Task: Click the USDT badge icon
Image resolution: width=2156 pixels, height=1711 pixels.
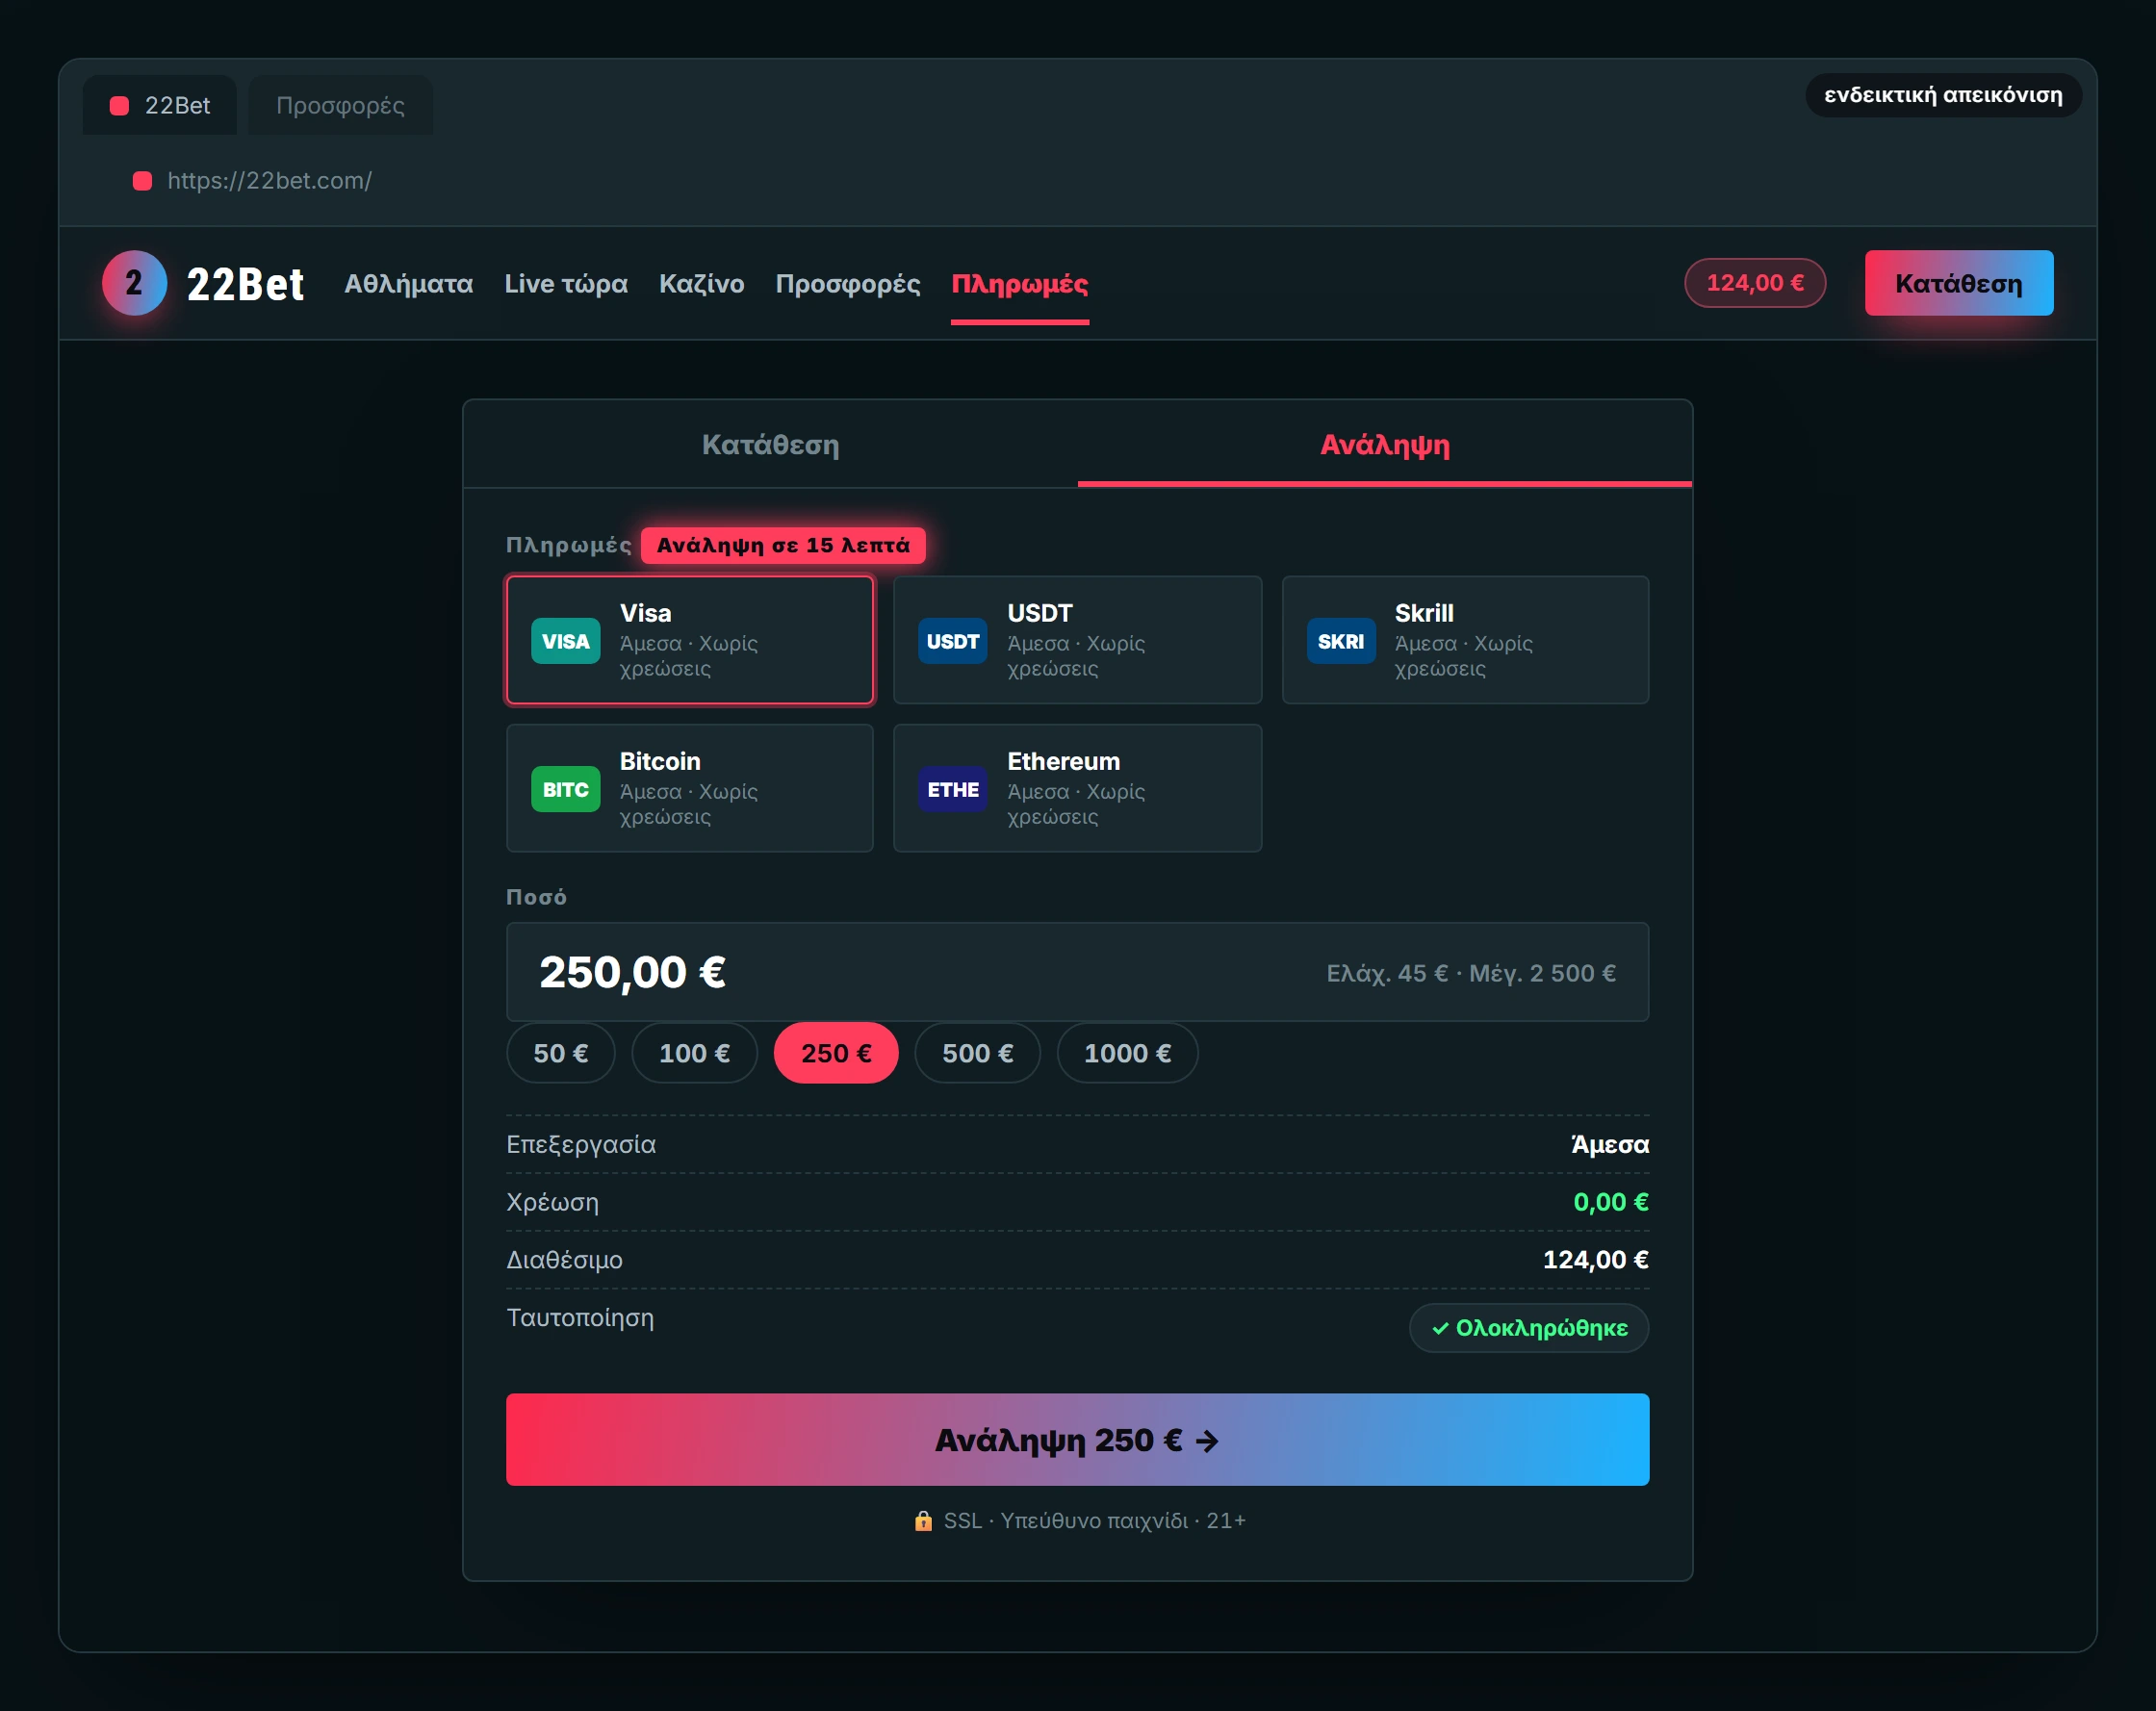Action: [x=952, y=641]
